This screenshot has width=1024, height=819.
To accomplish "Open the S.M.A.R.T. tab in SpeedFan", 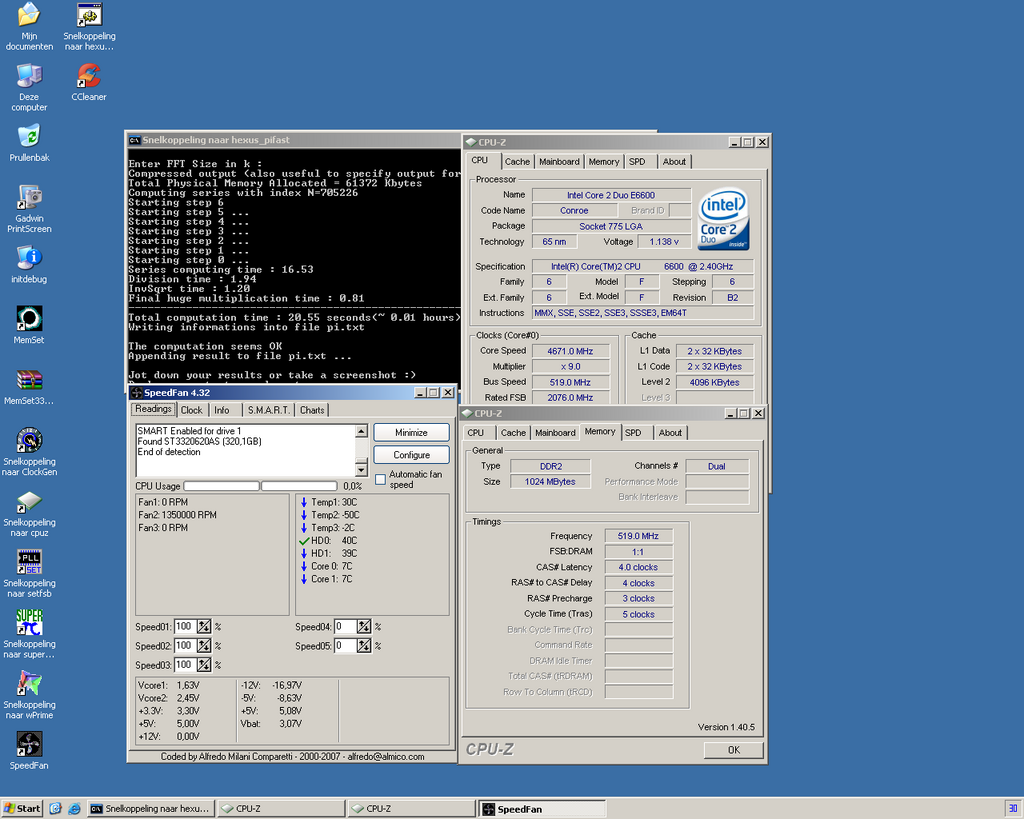I will click(268, 410).
